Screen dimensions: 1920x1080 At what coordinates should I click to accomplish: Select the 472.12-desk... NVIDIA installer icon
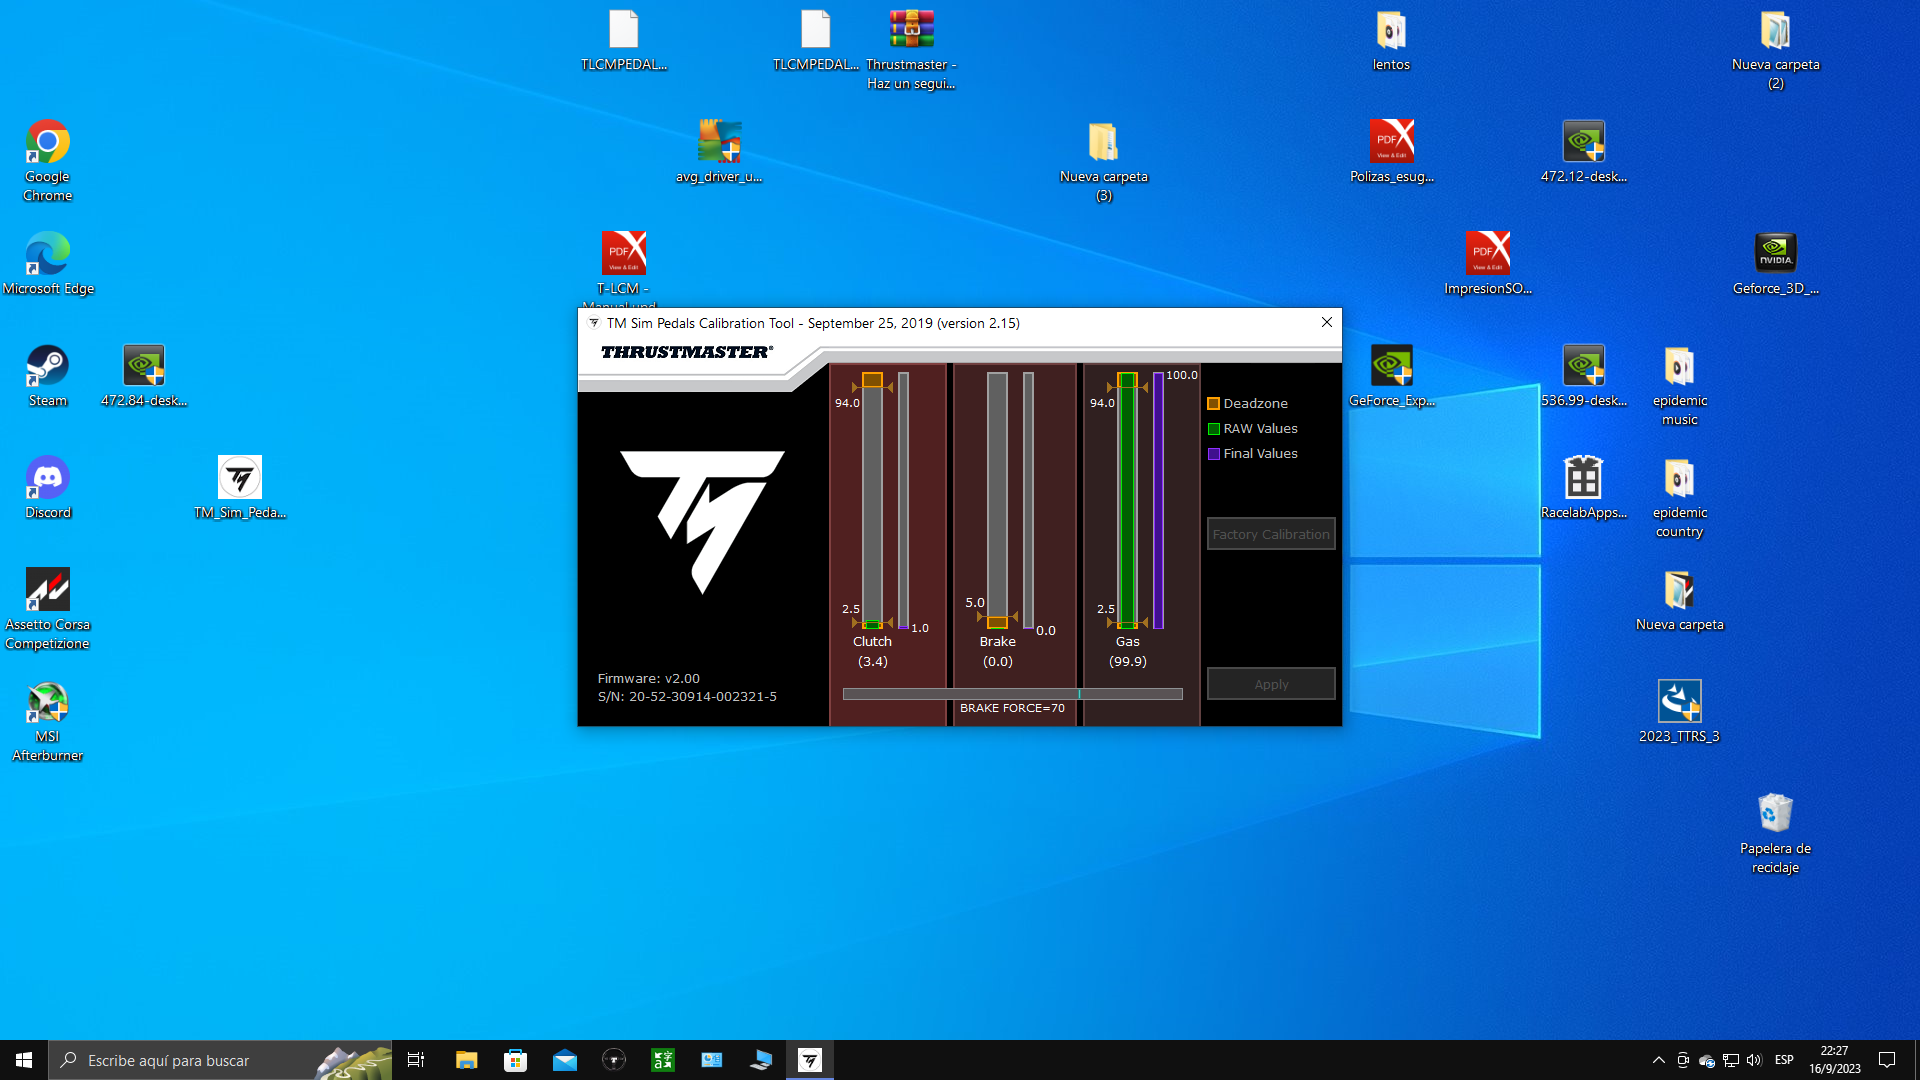coord(1583,151)
